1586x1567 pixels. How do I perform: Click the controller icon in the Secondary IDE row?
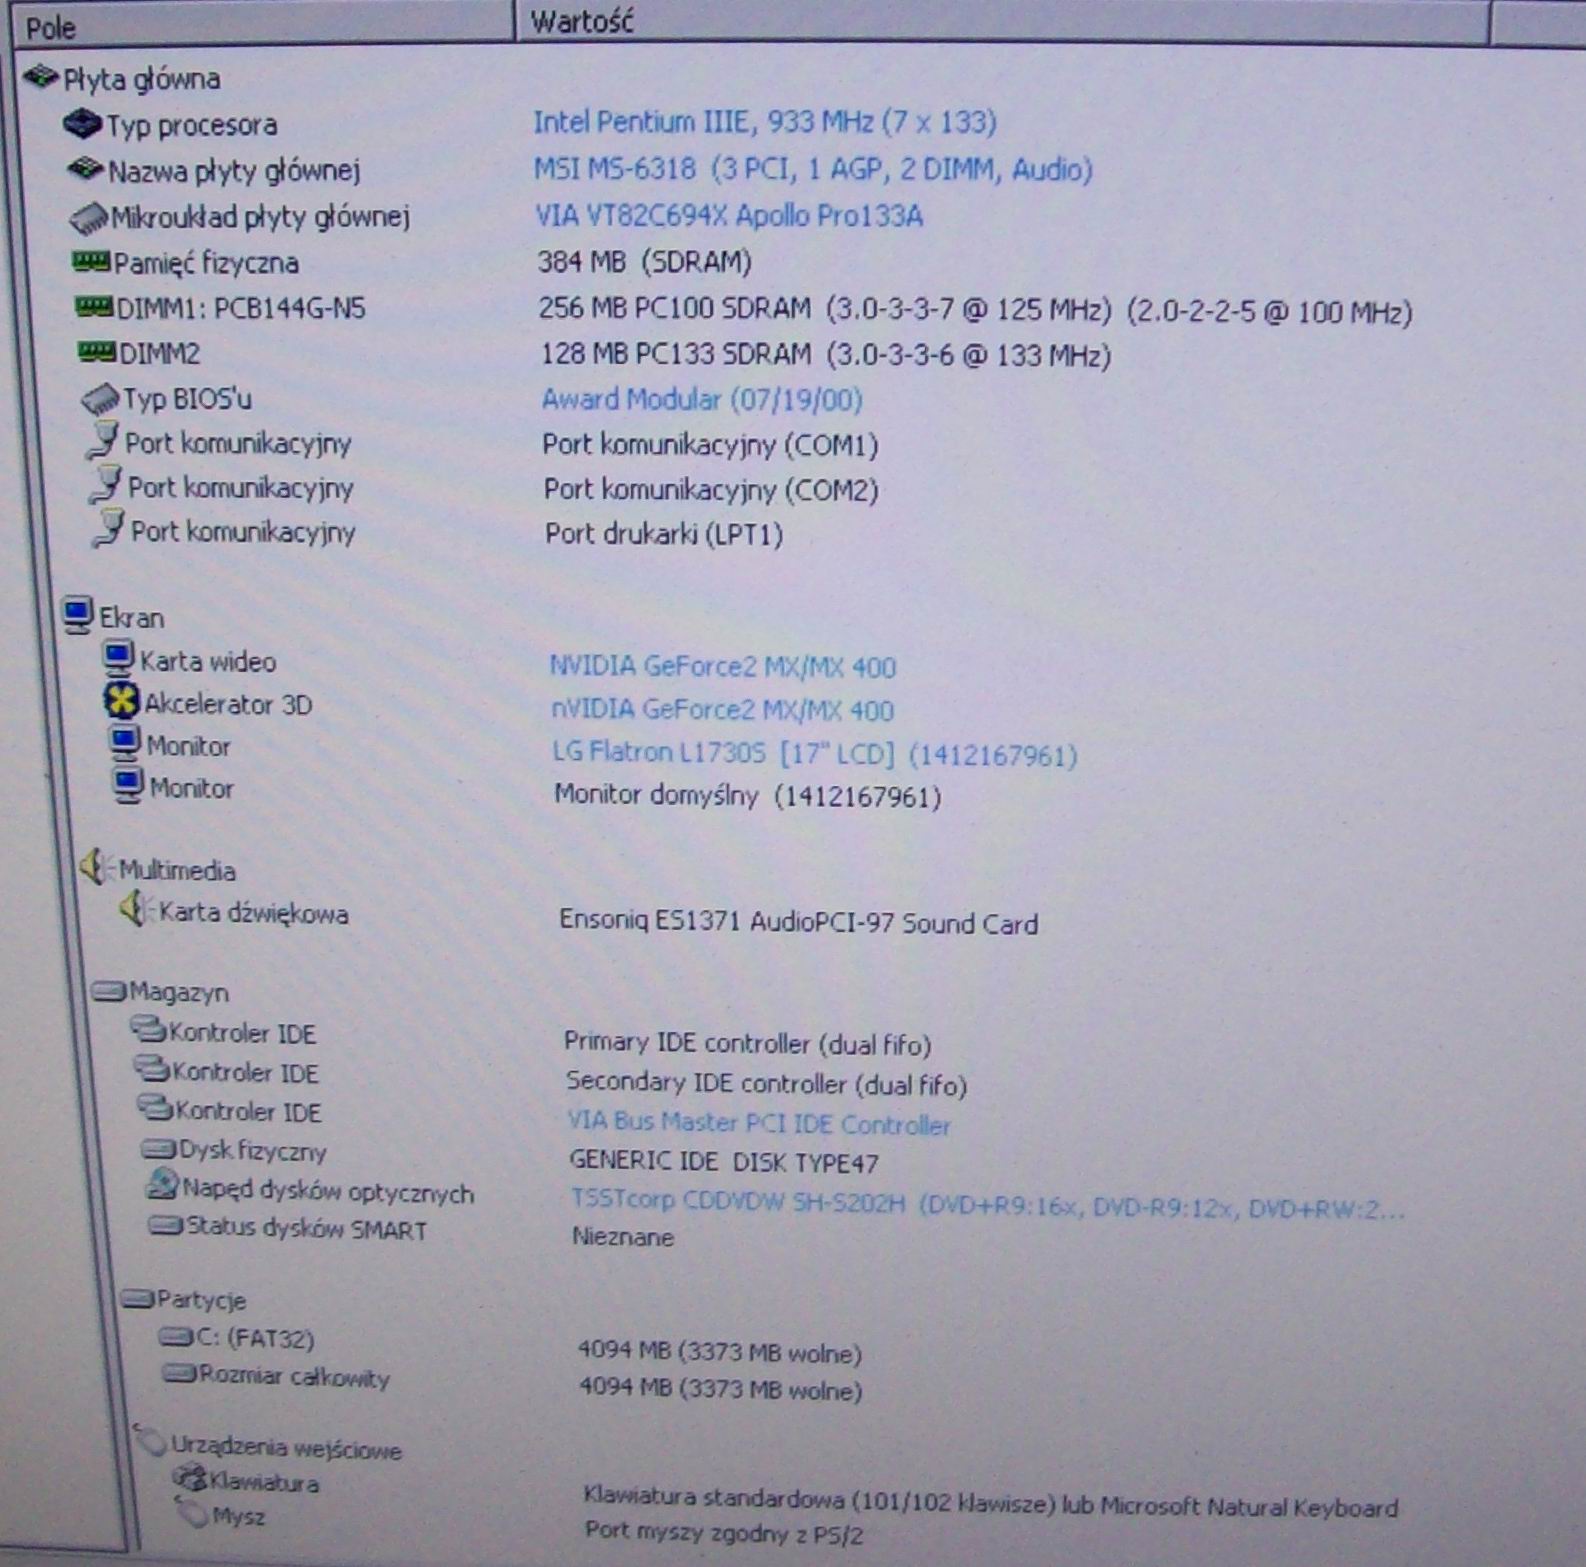click(x=152, y=1070)
